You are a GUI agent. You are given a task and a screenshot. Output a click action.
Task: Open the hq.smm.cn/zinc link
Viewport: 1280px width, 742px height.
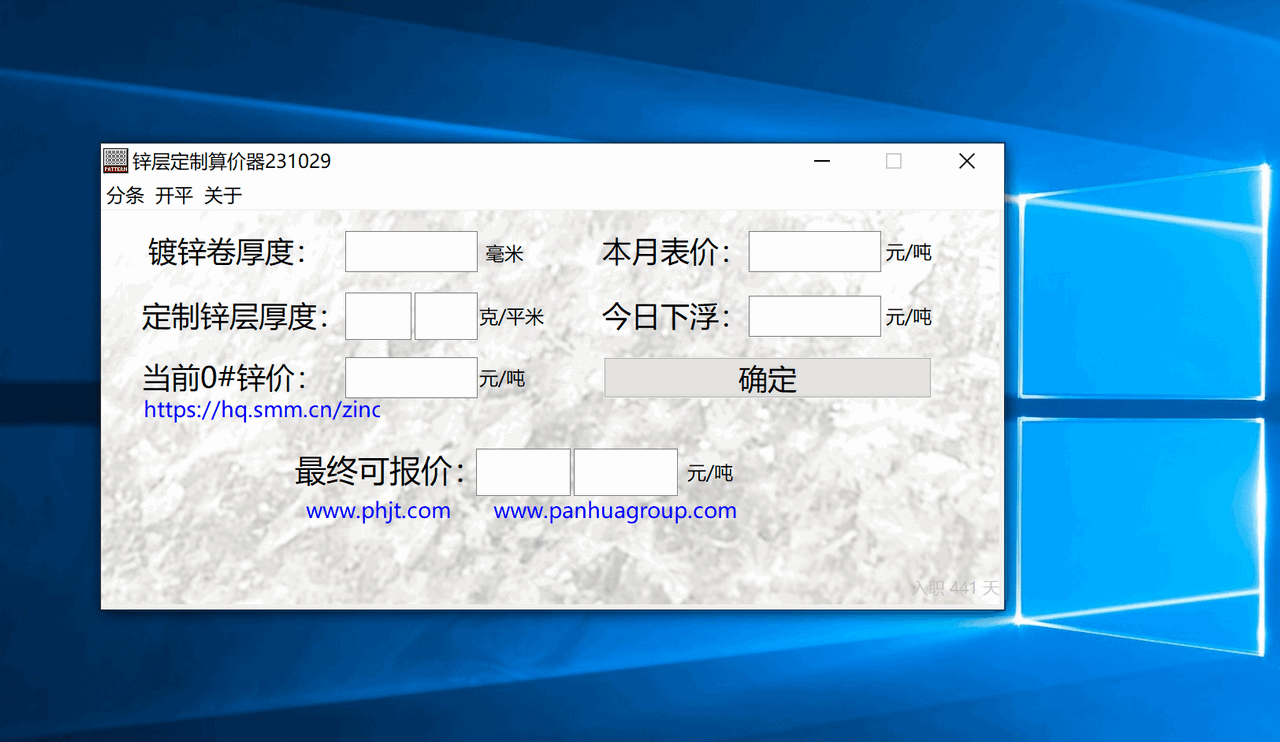(x=262, y=410)
